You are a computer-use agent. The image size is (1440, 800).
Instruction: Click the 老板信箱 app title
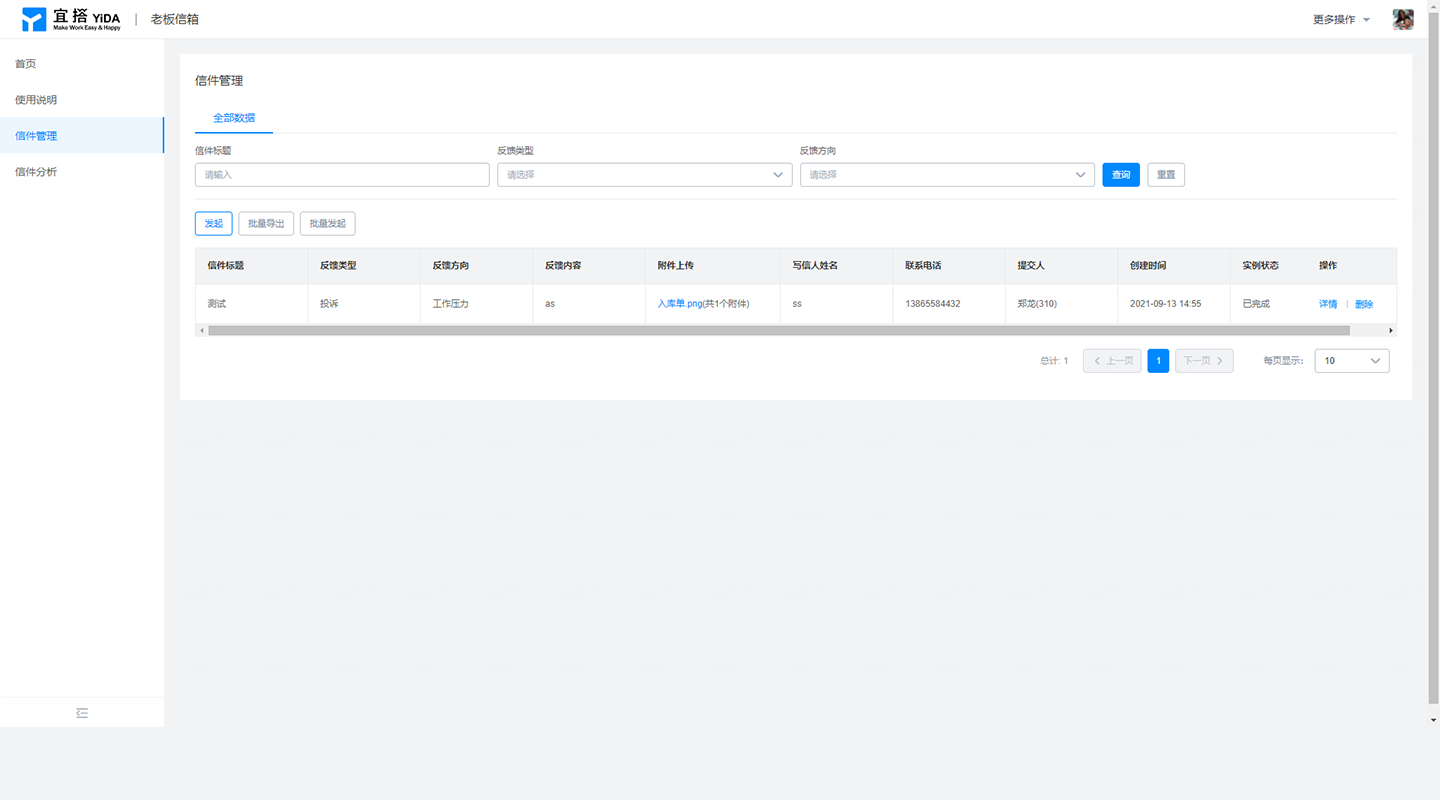175,19
